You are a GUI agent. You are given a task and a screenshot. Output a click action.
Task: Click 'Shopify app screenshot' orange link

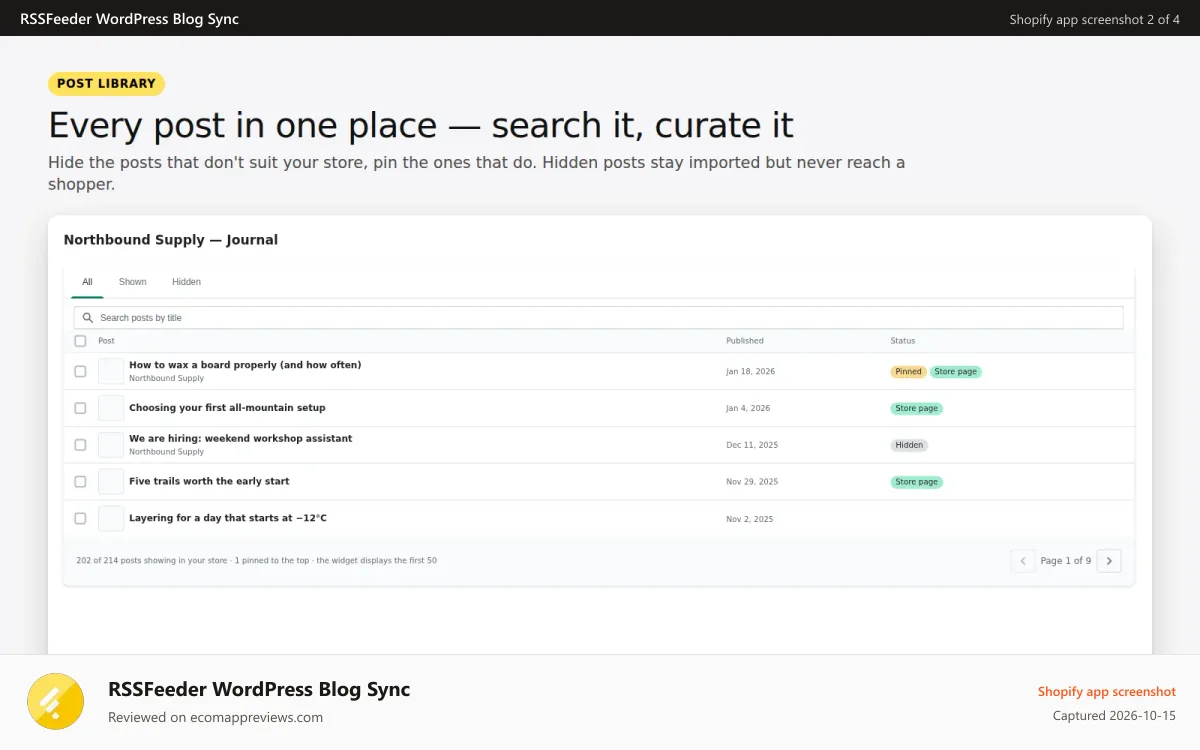coord(1107,692)
